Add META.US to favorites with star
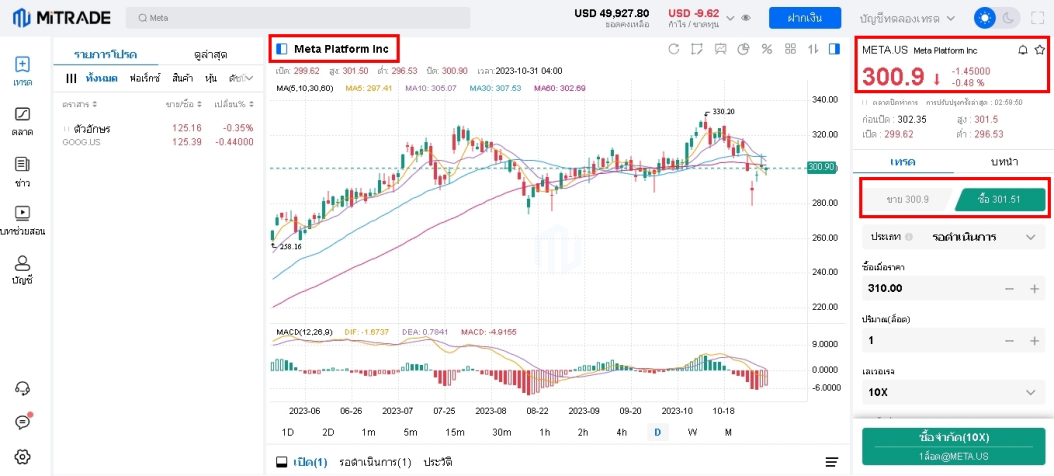This screenshot has height=476, width=1054. click(x=1040, y=49)
